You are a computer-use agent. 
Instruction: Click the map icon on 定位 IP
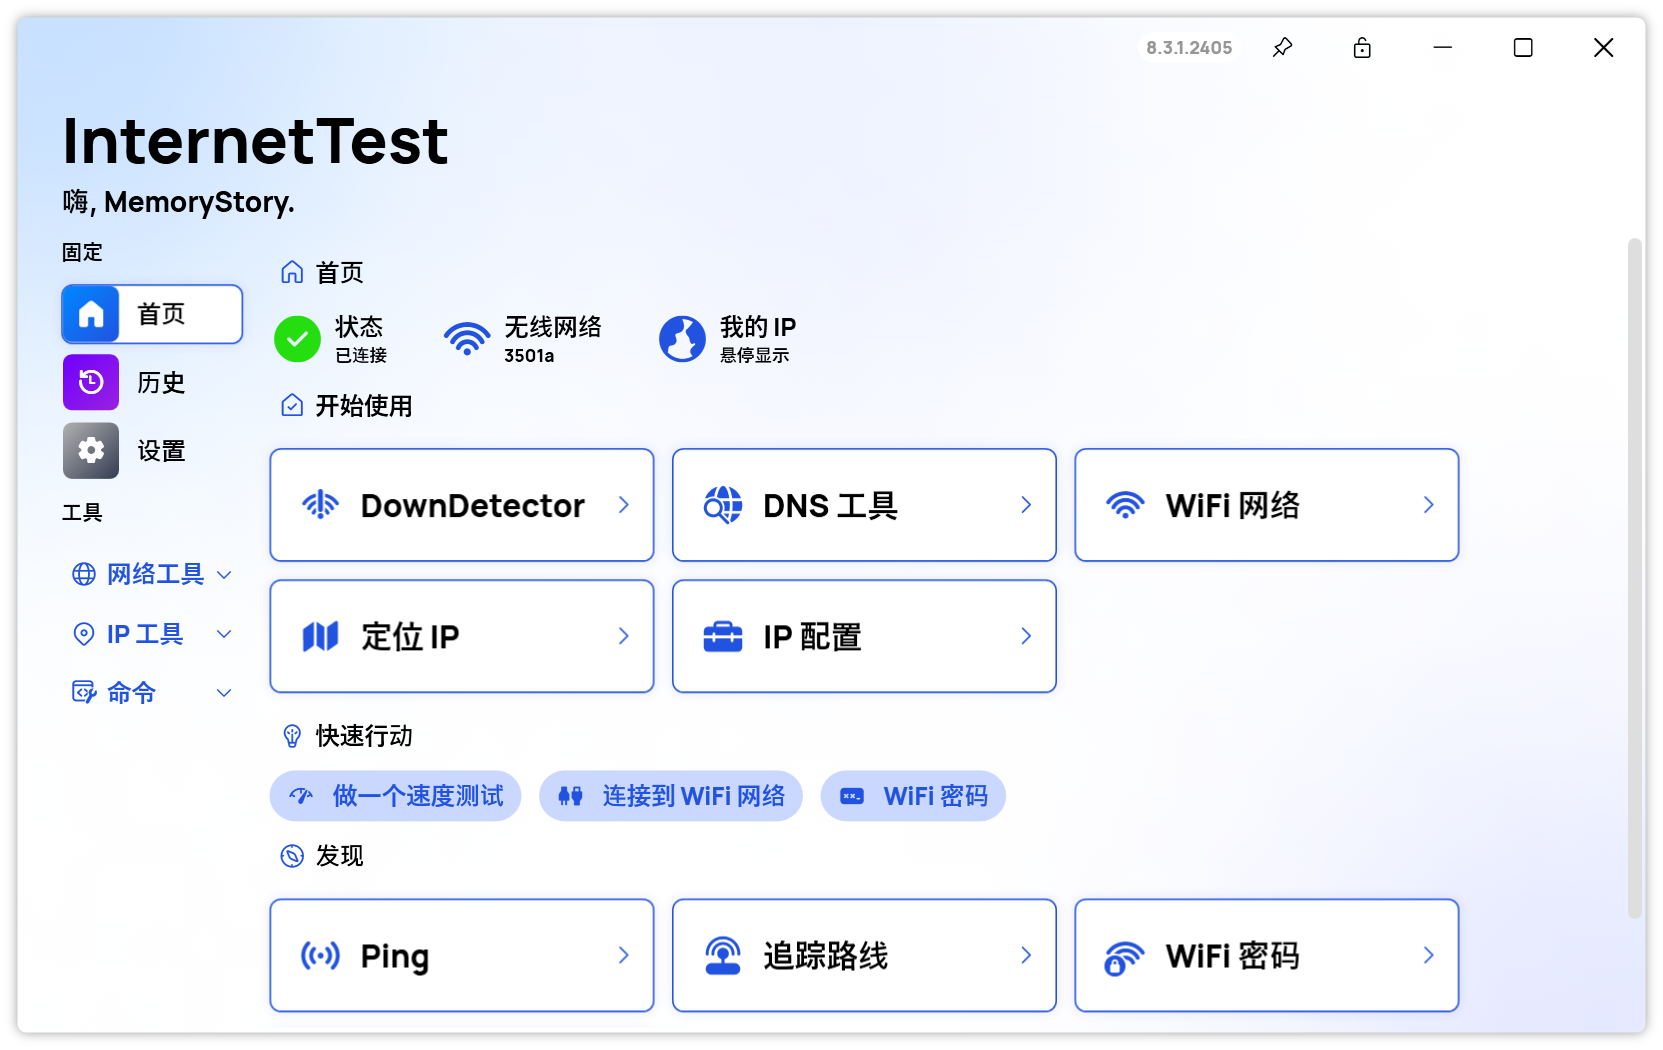(321, 636)
